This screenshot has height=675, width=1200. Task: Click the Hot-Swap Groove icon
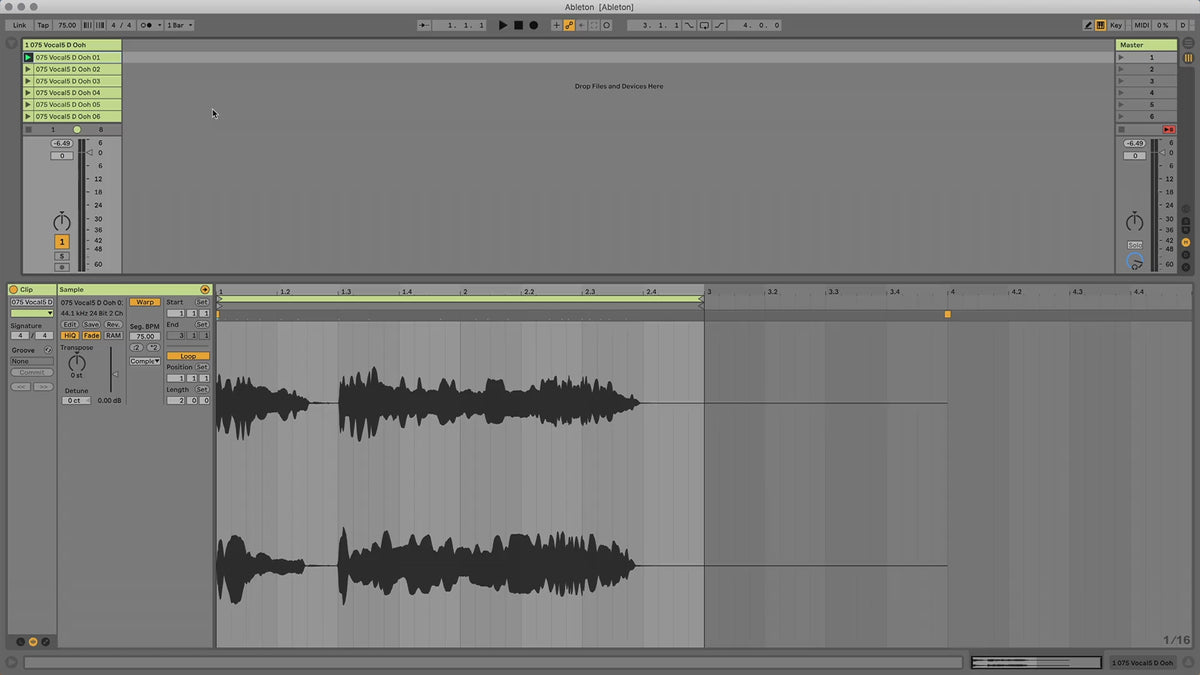pyautogui.click(x=47, y=350)
